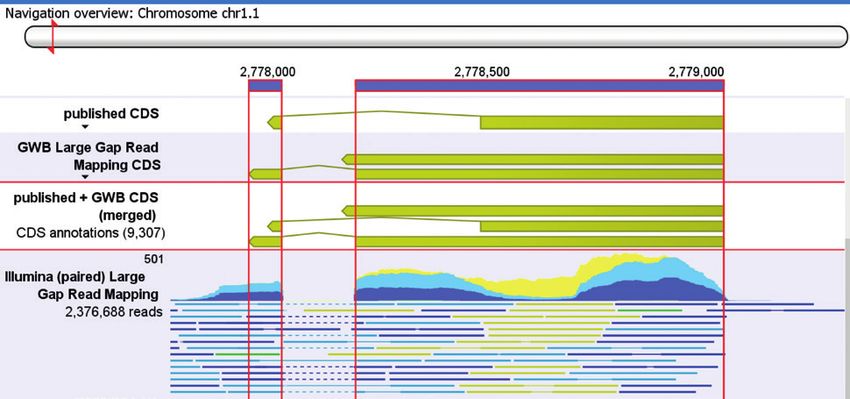Click the large coverage graph over second exon
Viewport: 850px width, 399px height.
[x=539, y=278]
